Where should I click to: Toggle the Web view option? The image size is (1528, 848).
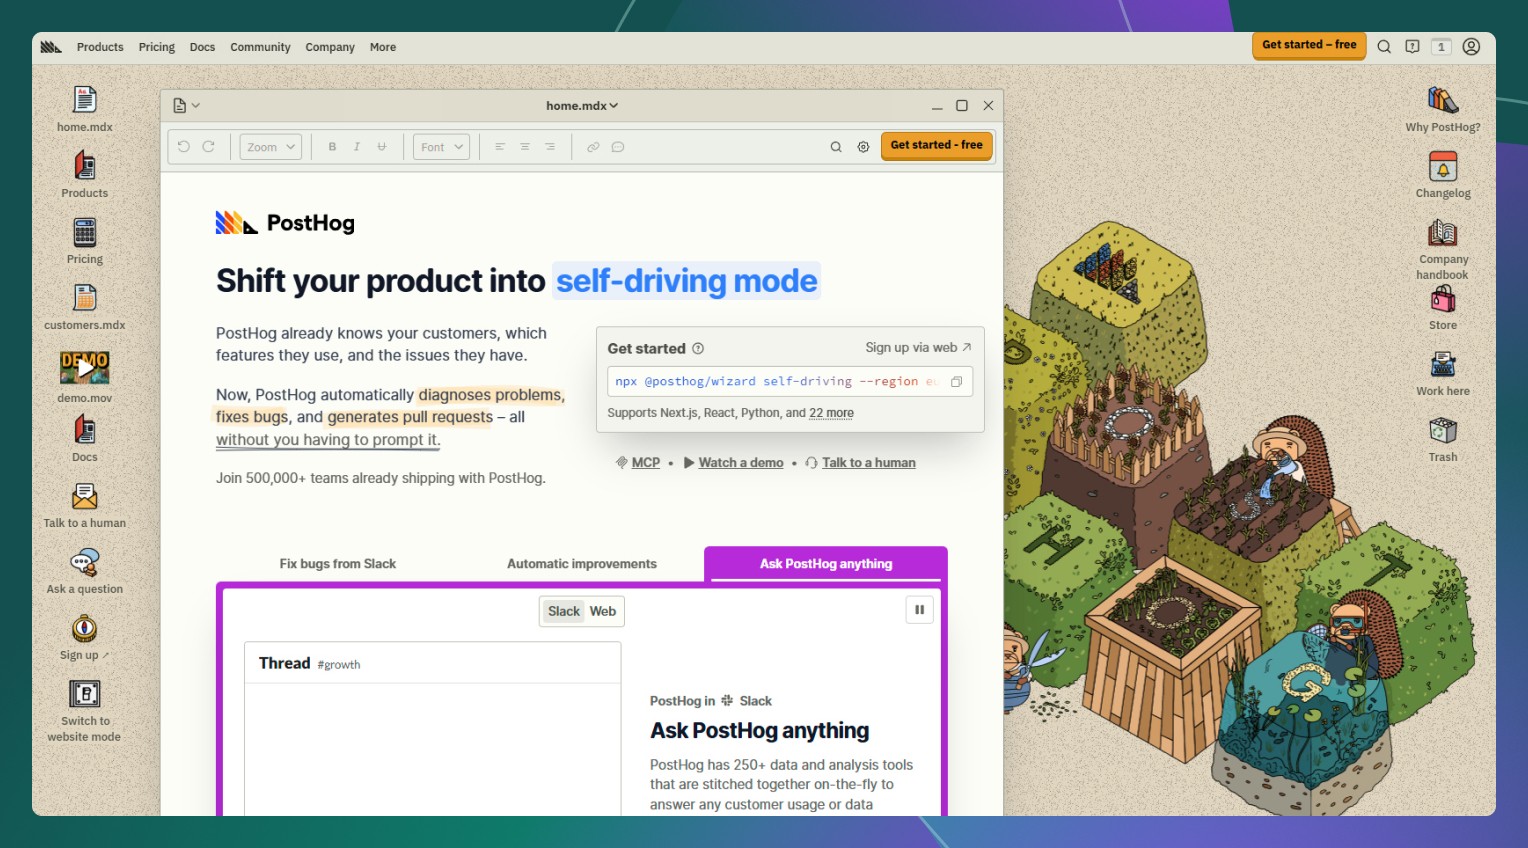[x=603, y=611]
